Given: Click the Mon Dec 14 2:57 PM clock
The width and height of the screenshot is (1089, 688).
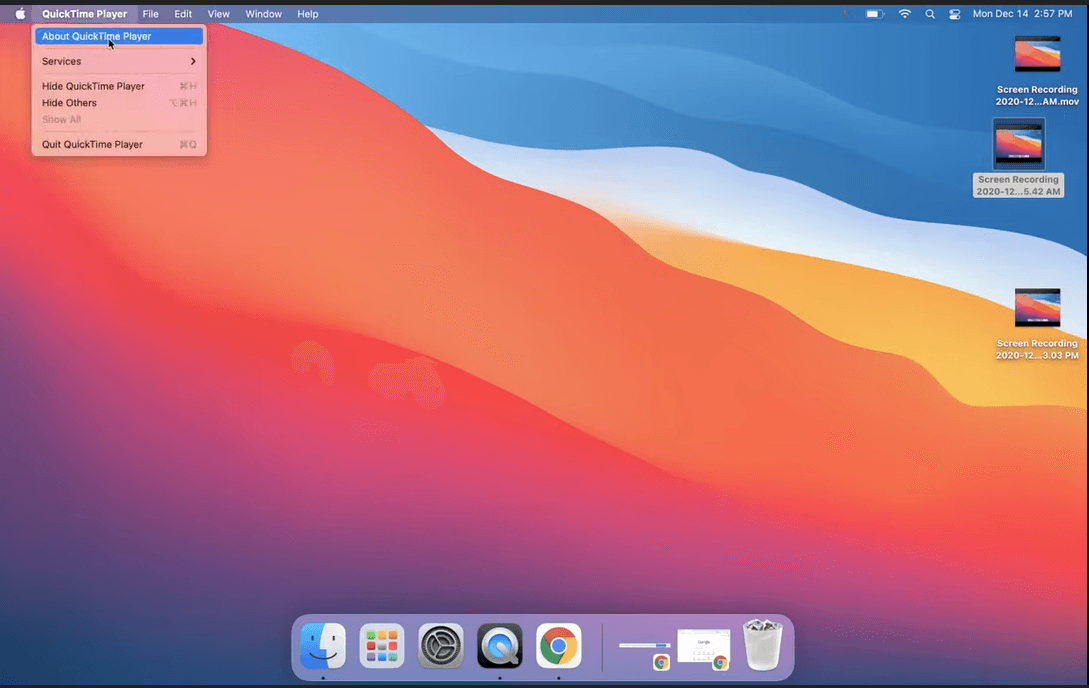Looking at the screenshot, I should pos(1022,14).
